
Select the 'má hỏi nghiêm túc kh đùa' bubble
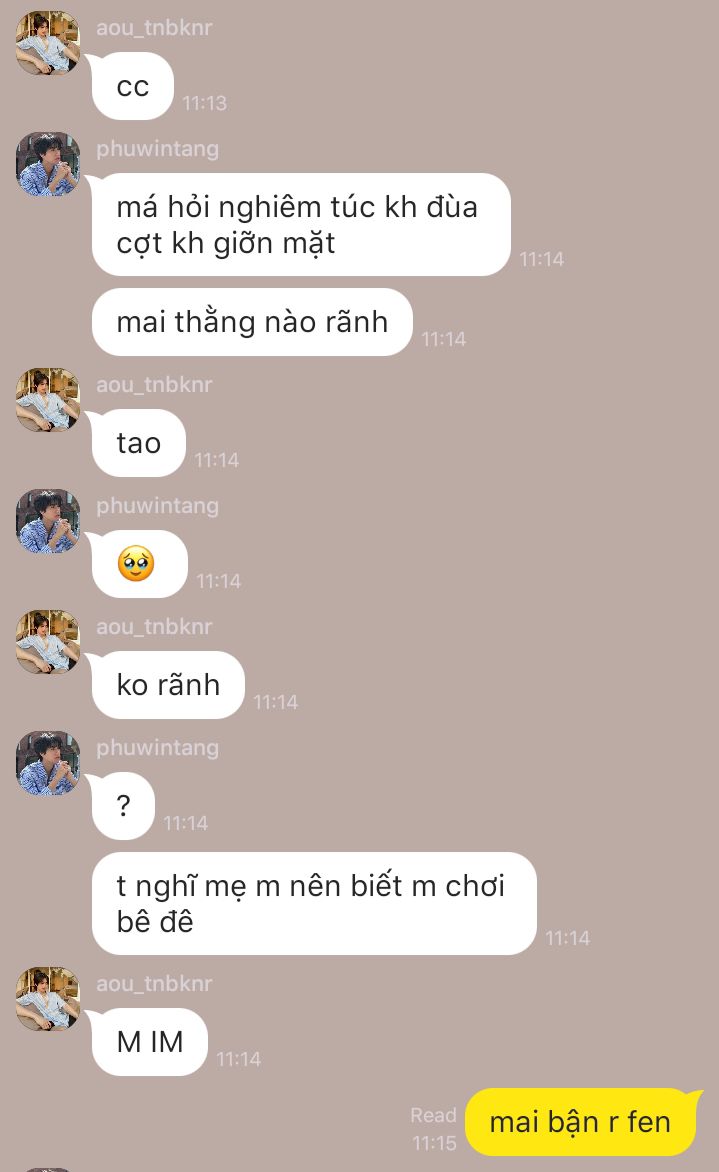[300, 224]
